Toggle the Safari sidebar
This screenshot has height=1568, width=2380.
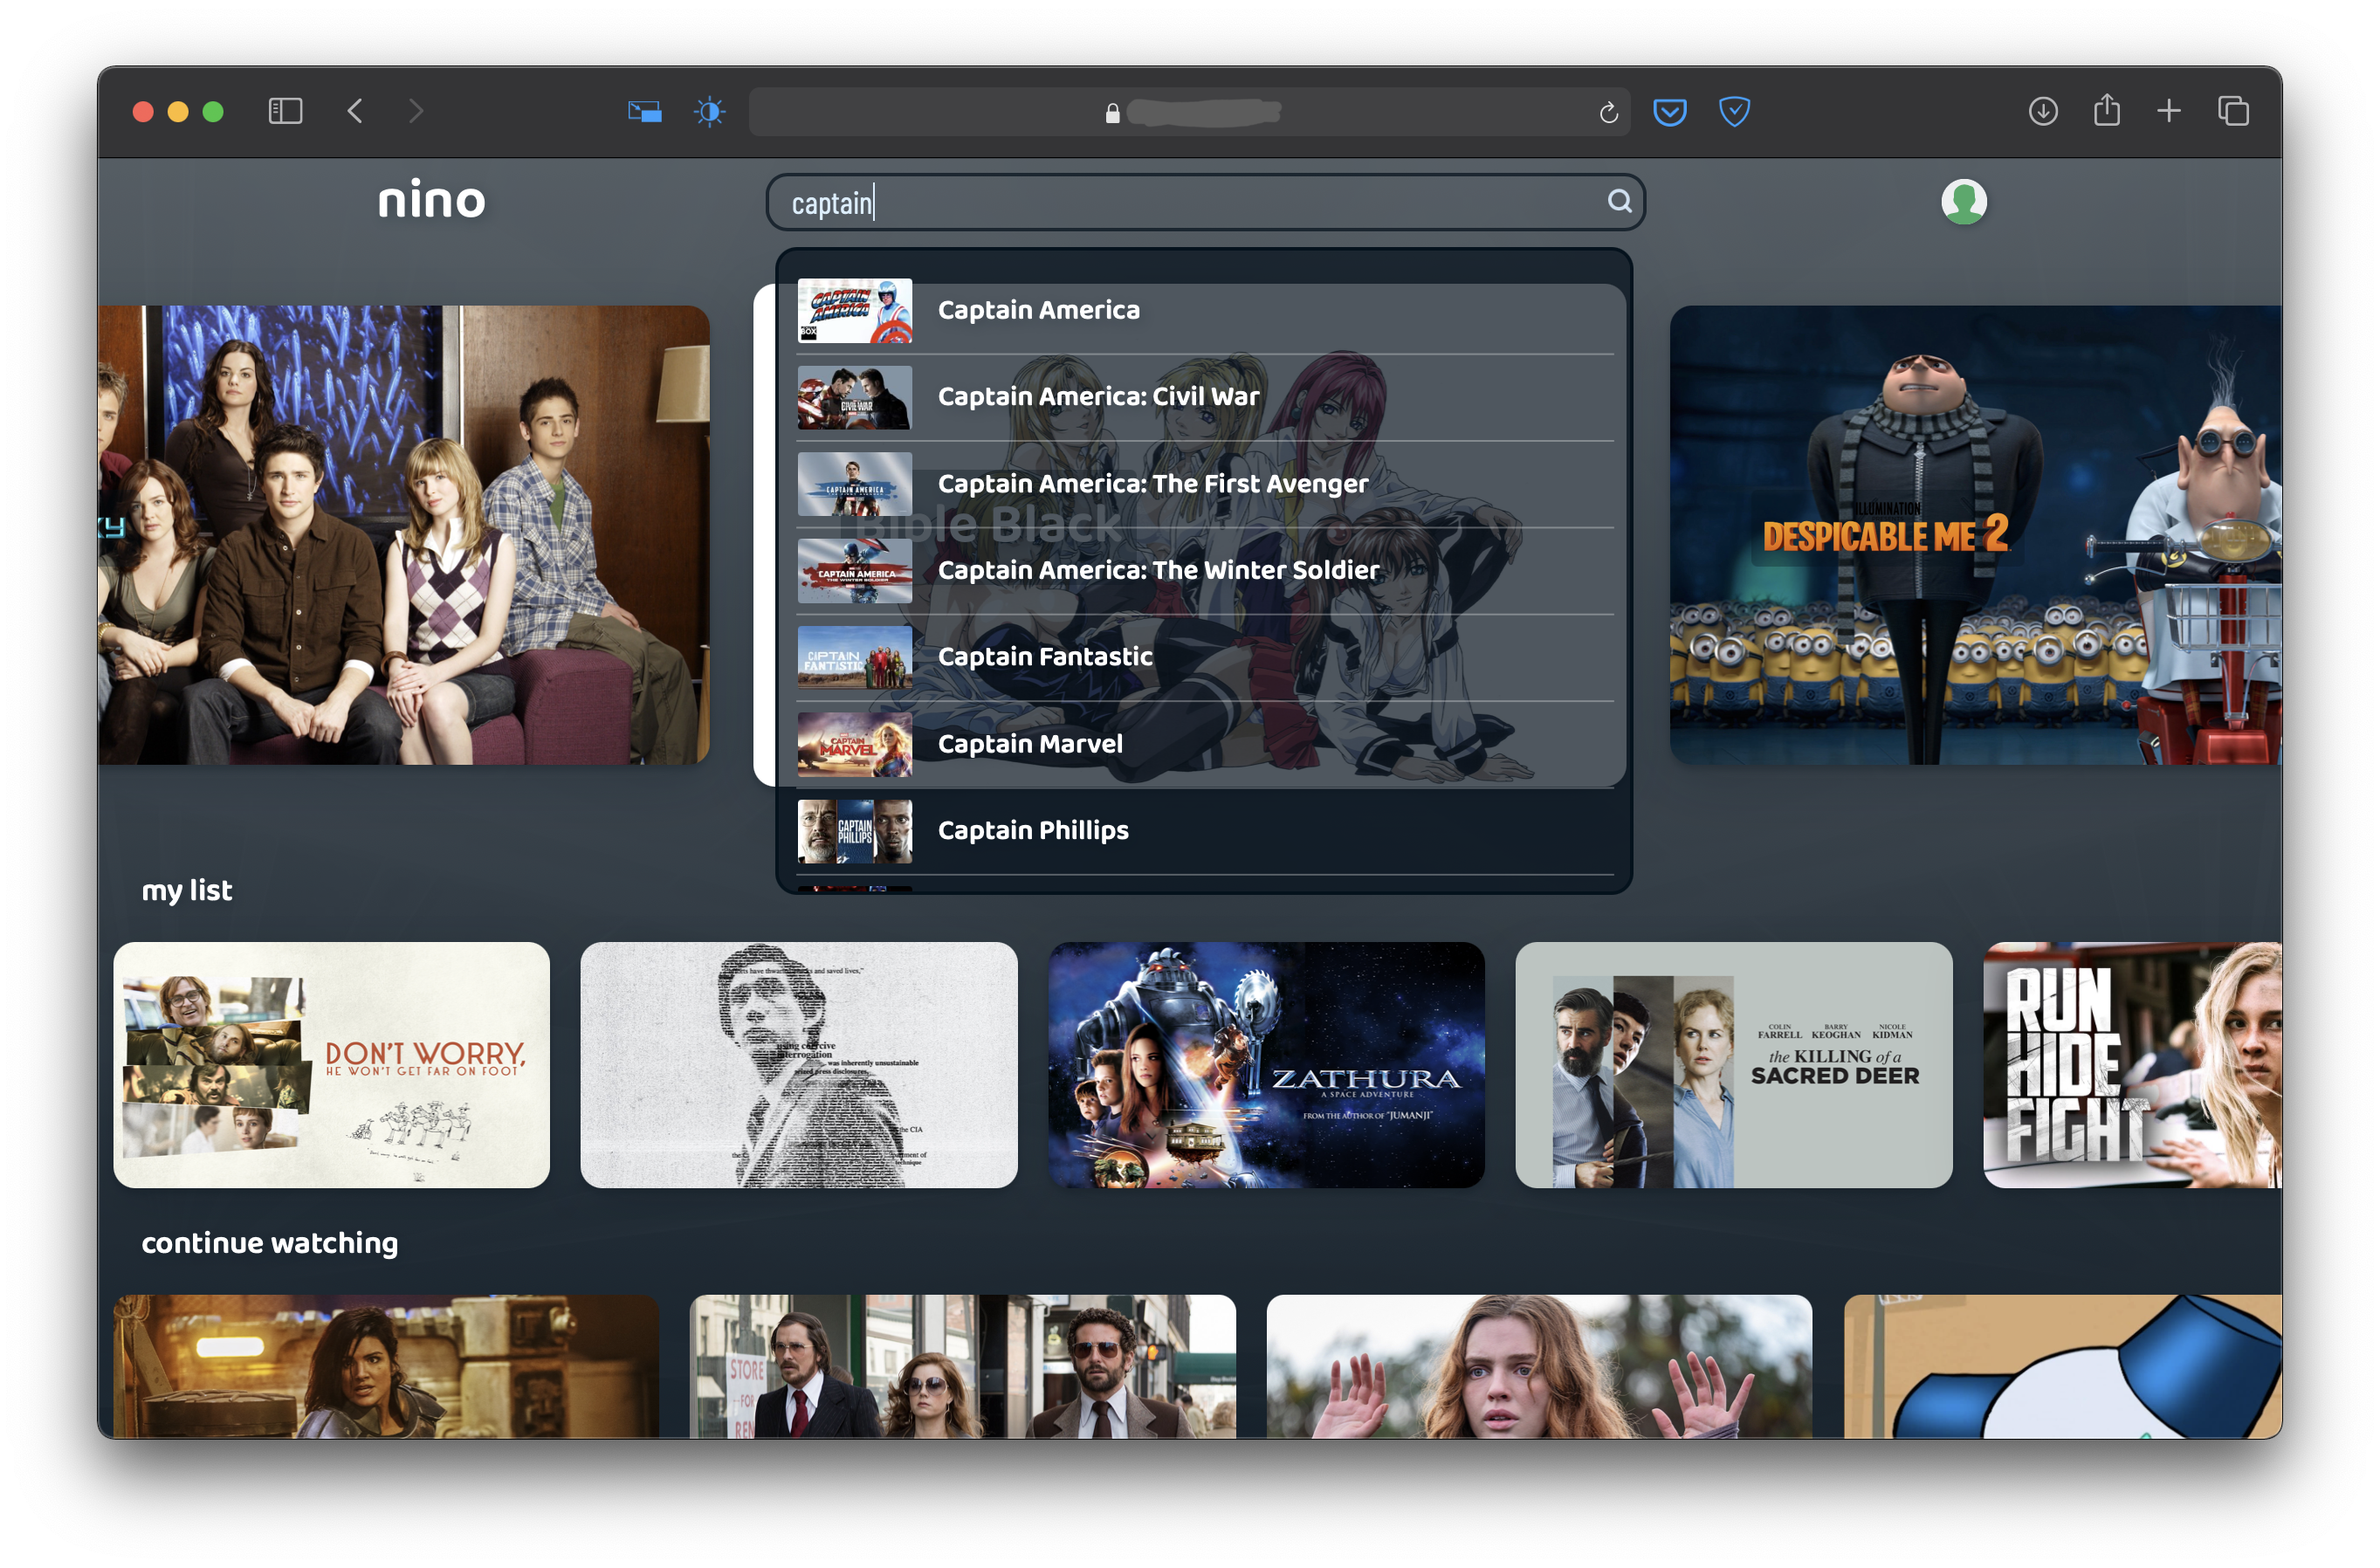coord(285,111)
